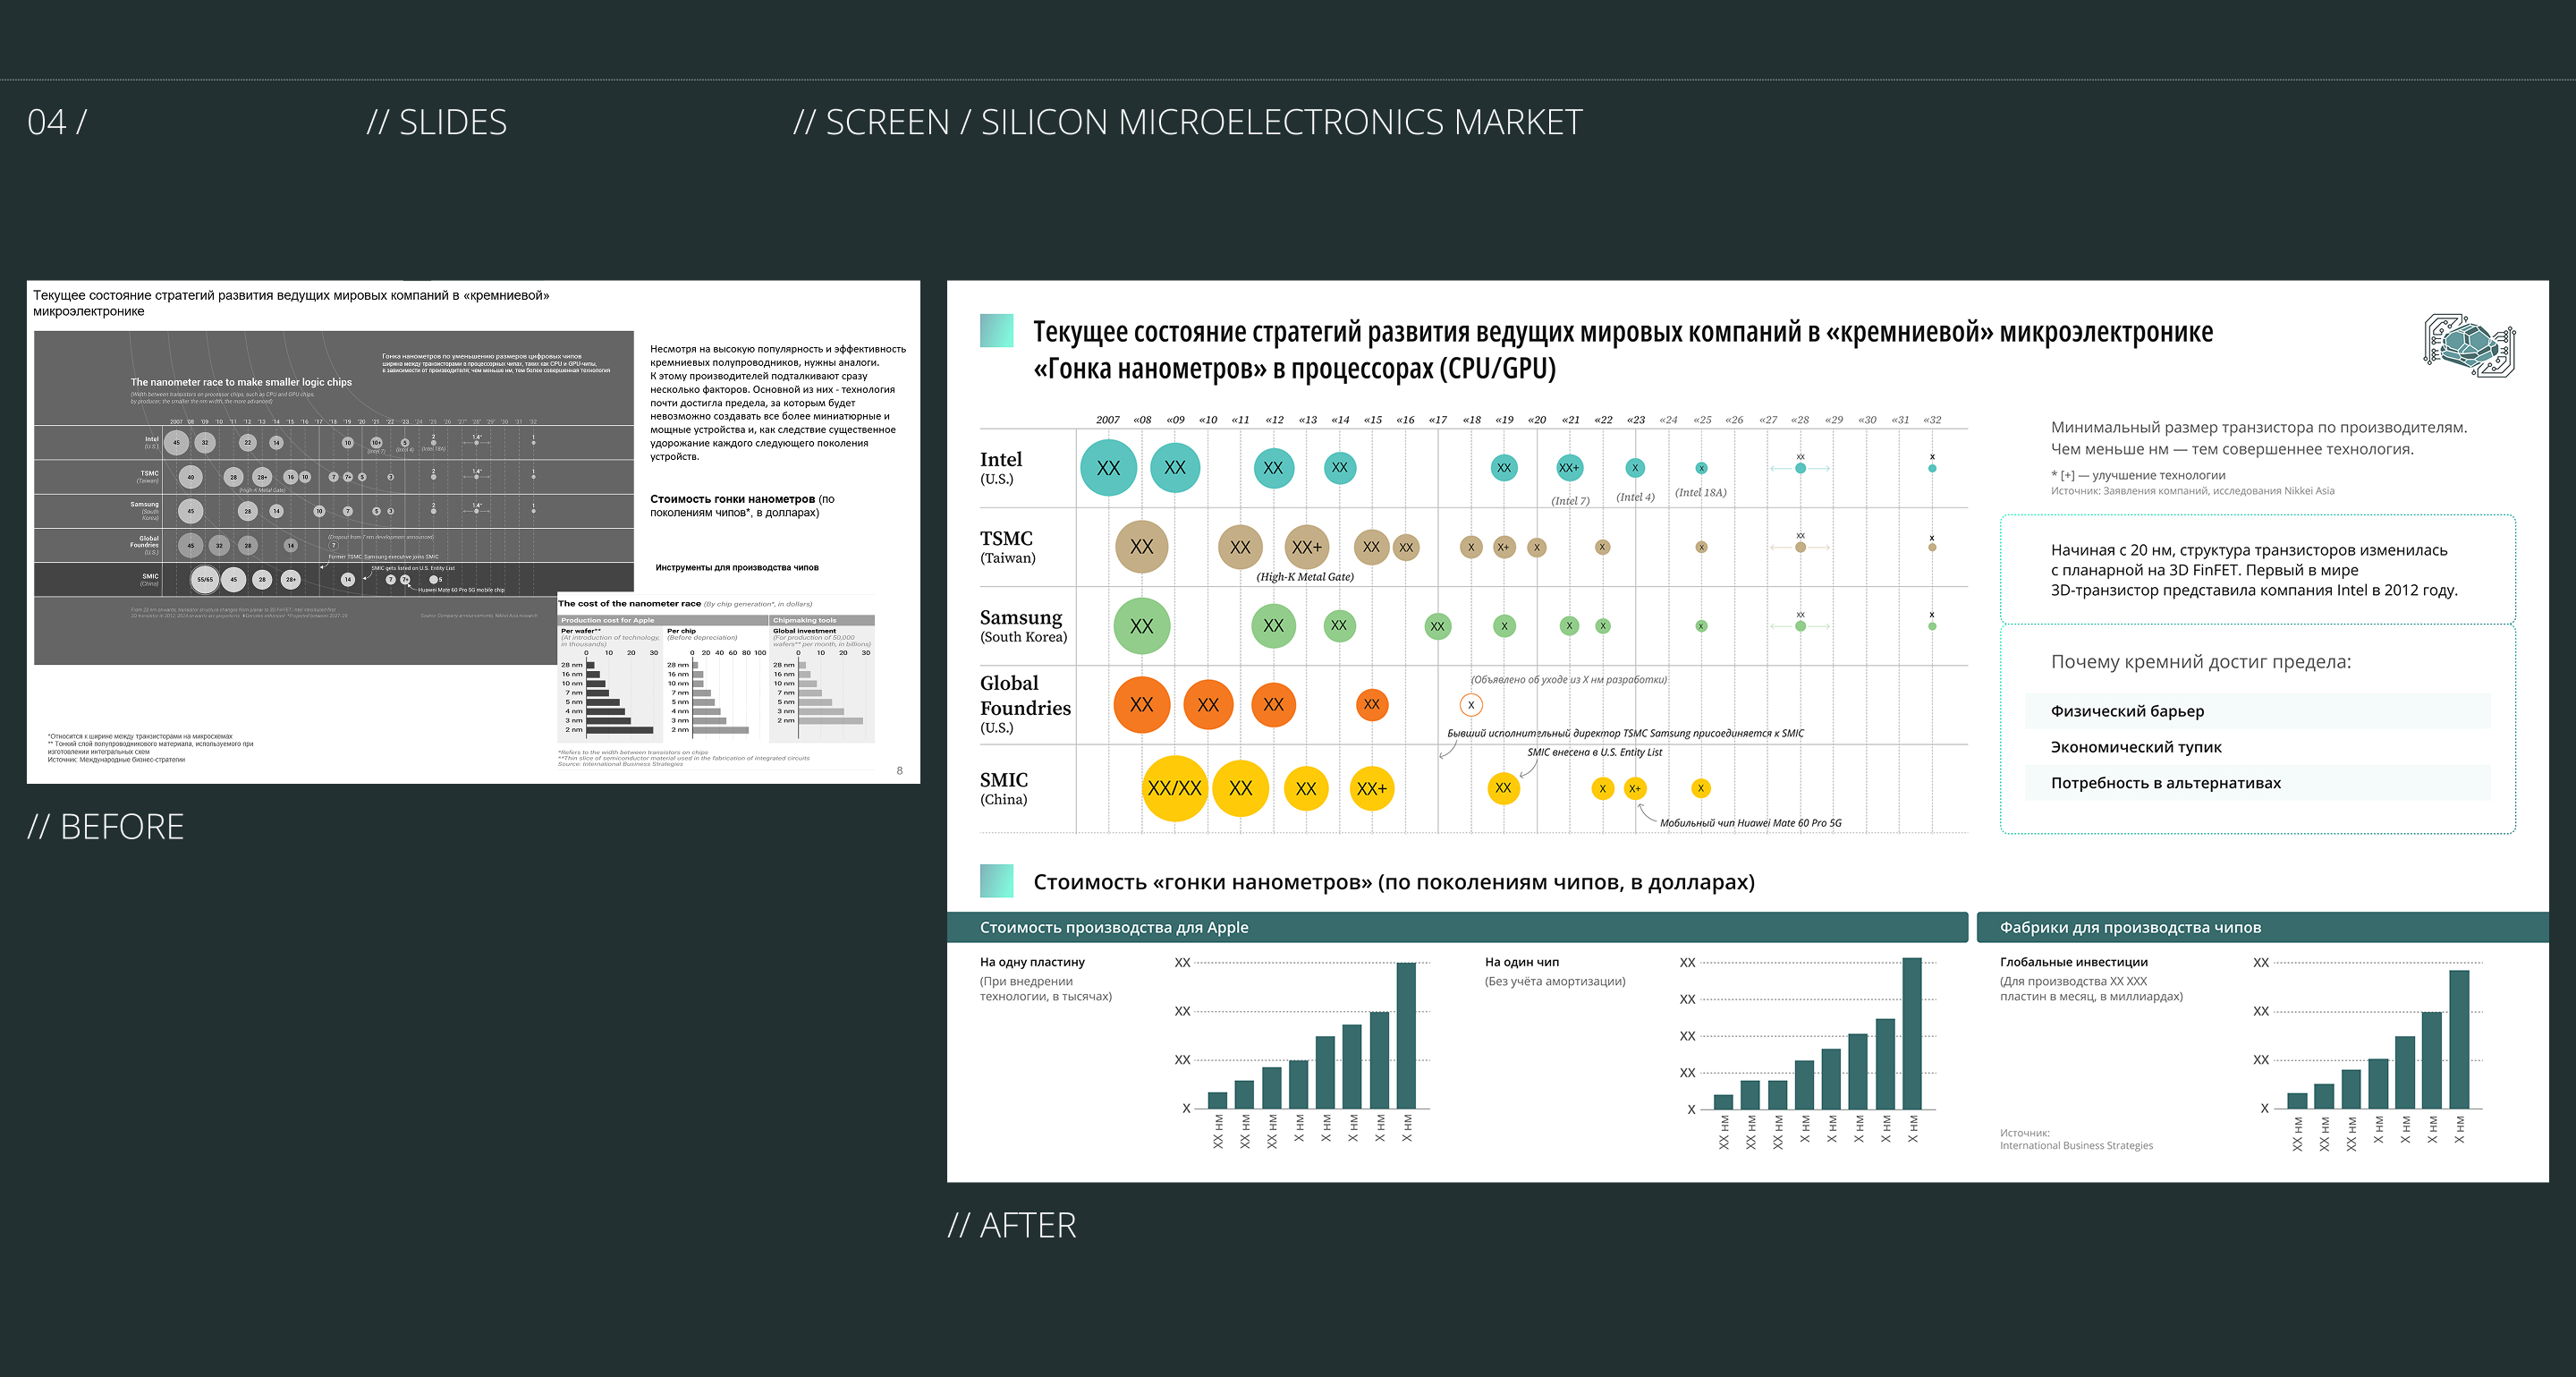
Task: Click the «Стоимость производства для Apple» header bar
Action: point(1457,927)
